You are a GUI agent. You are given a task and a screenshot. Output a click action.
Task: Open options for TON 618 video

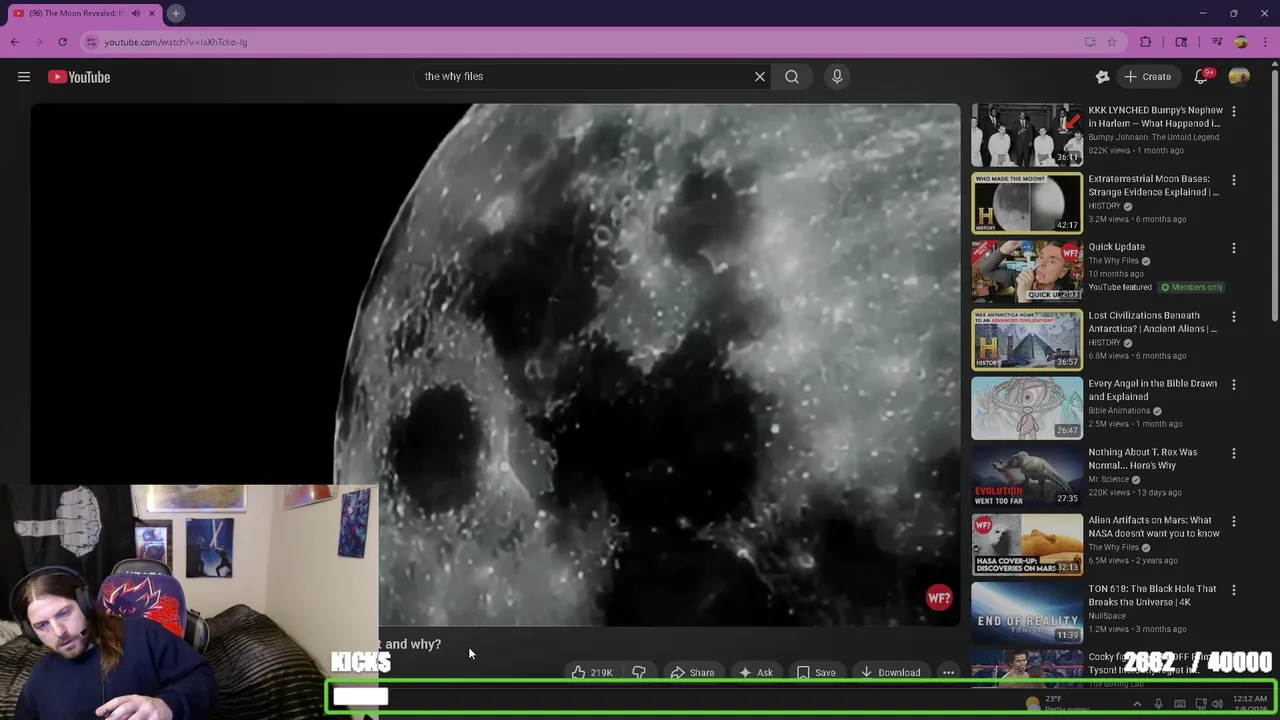[1233, 590]
